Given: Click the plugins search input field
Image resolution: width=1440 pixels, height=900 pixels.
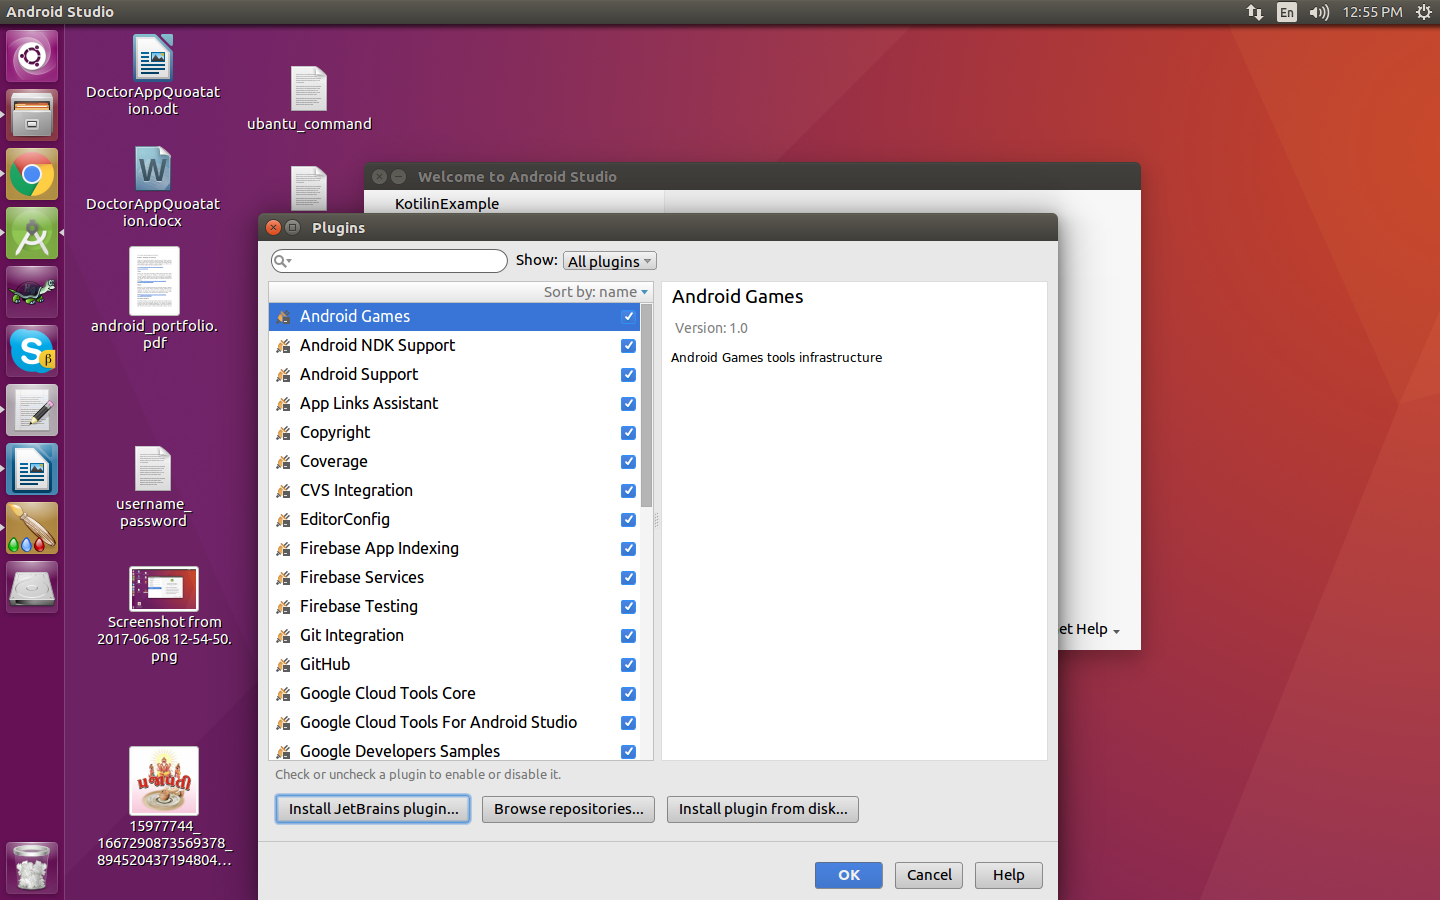Looking at the screenshot, I should (x=389, y=261).
